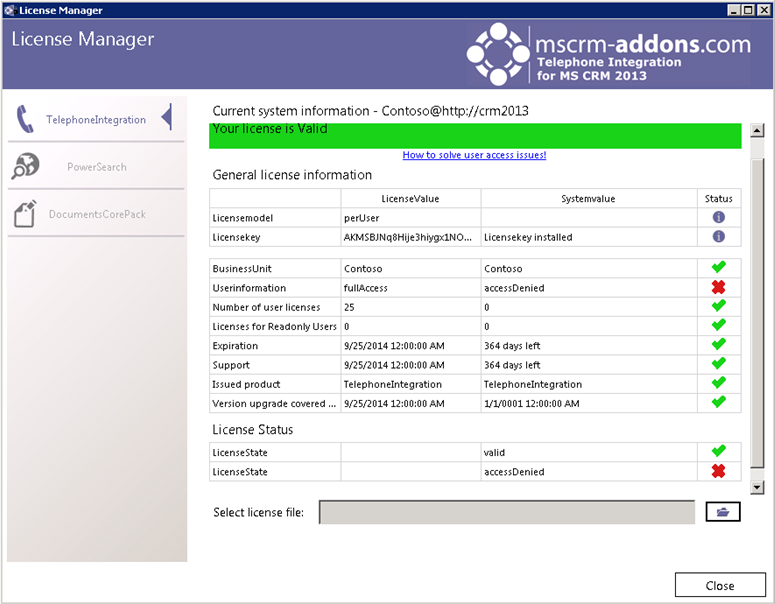
Task: Click the 'Your license is Valid' green banner
Action: (474, 135)
